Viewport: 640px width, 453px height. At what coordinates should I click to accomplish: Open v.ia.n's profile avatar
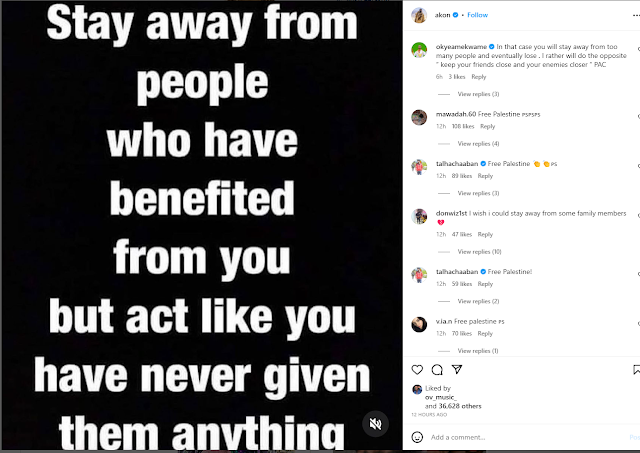pos(419,324)
